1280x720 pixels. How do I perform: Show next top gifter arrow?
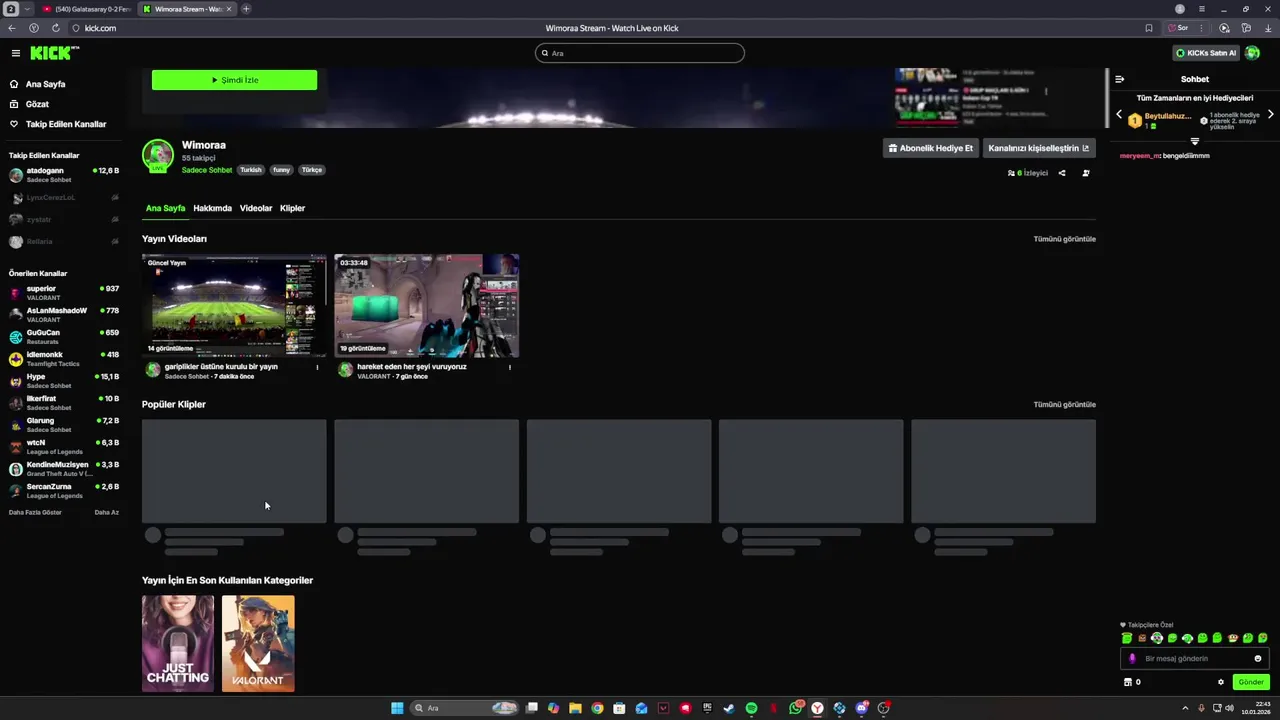1271,115
